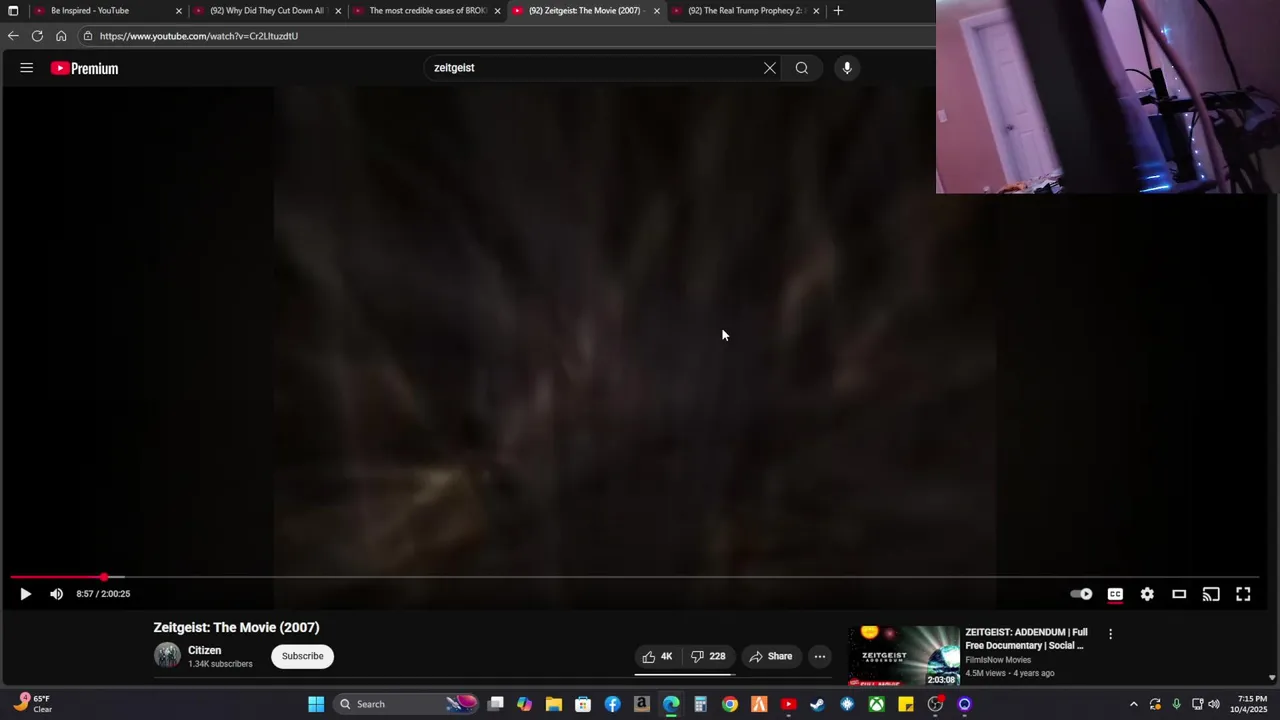Launch Steam from the taskbar
Screen dimensions: 1280x720
click(x=817, y=704)
